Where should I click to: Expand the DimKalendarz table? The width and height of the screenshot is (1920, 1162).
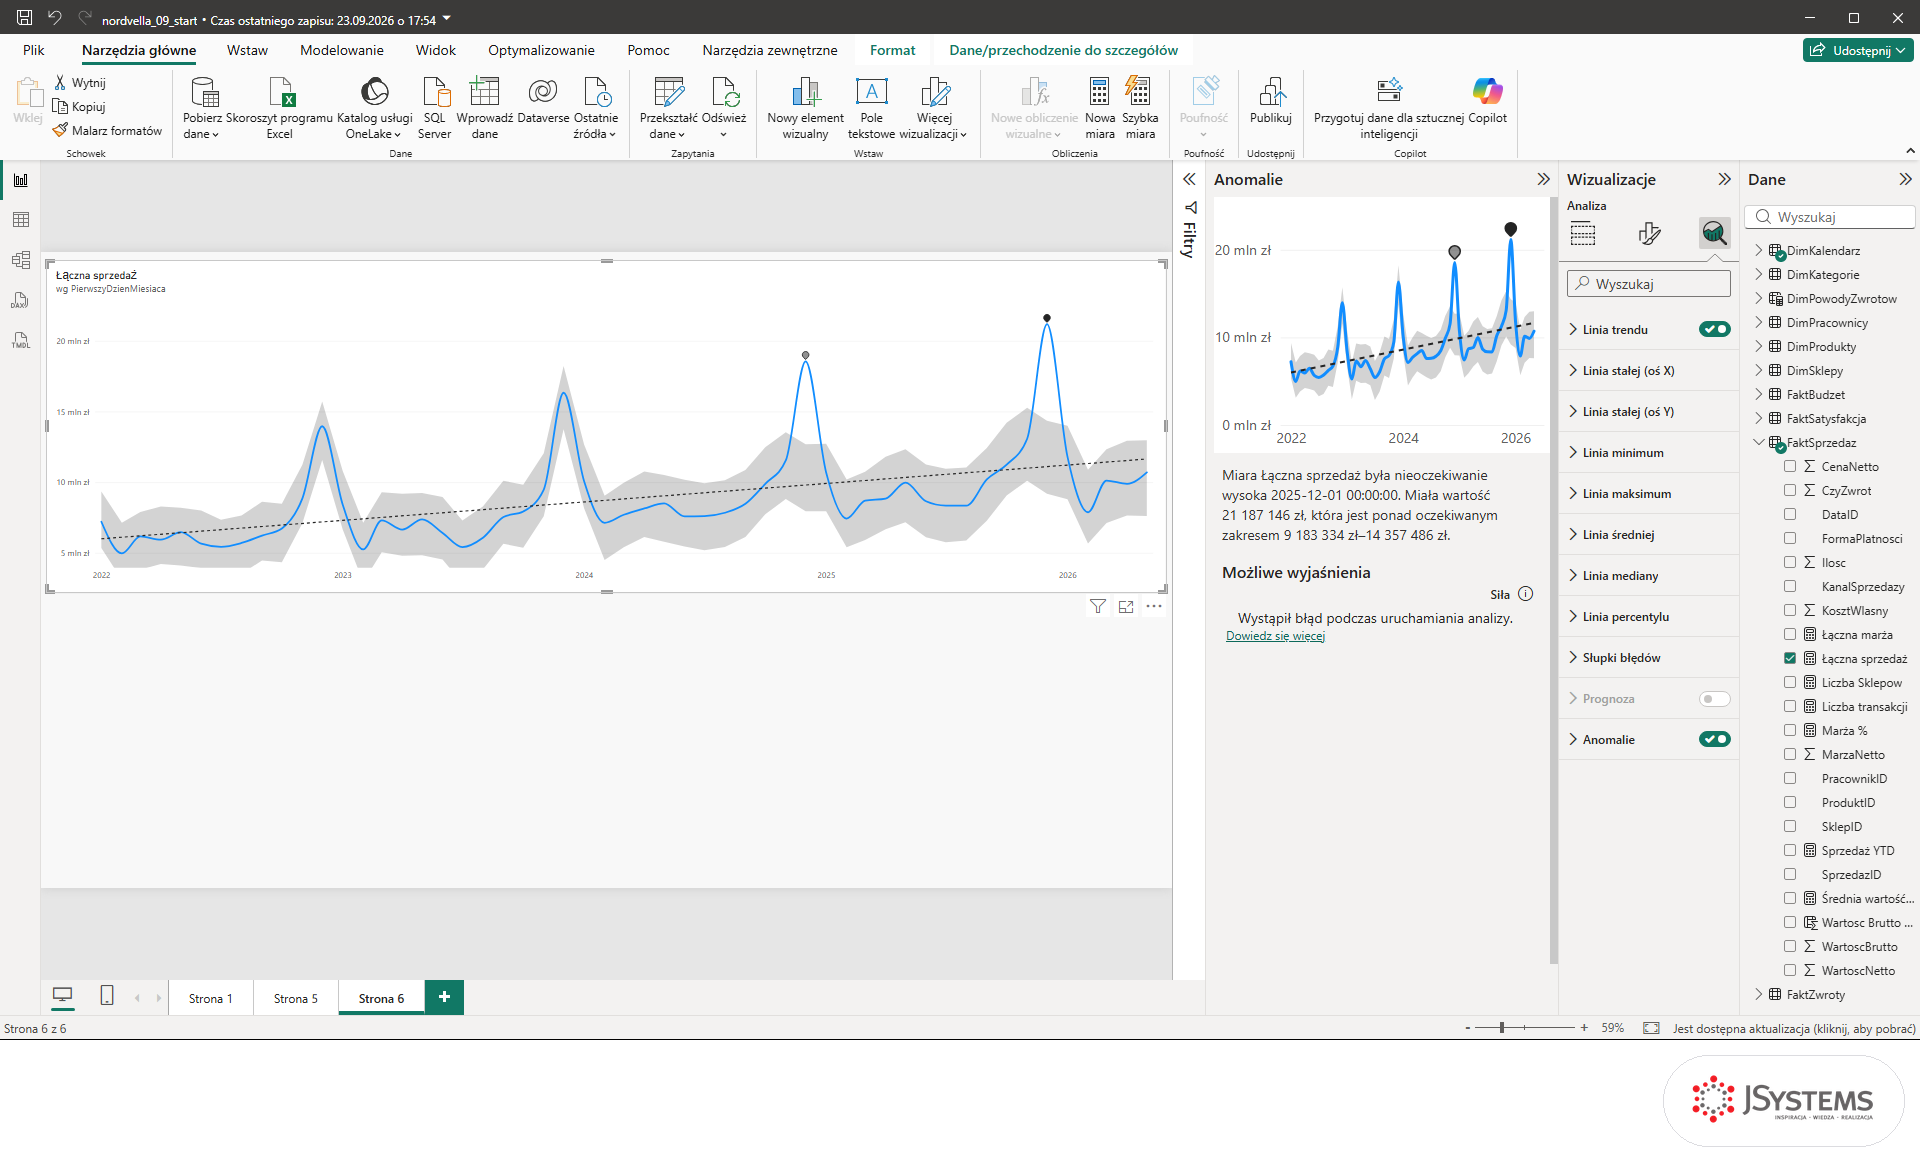[x=1759, y=250]
